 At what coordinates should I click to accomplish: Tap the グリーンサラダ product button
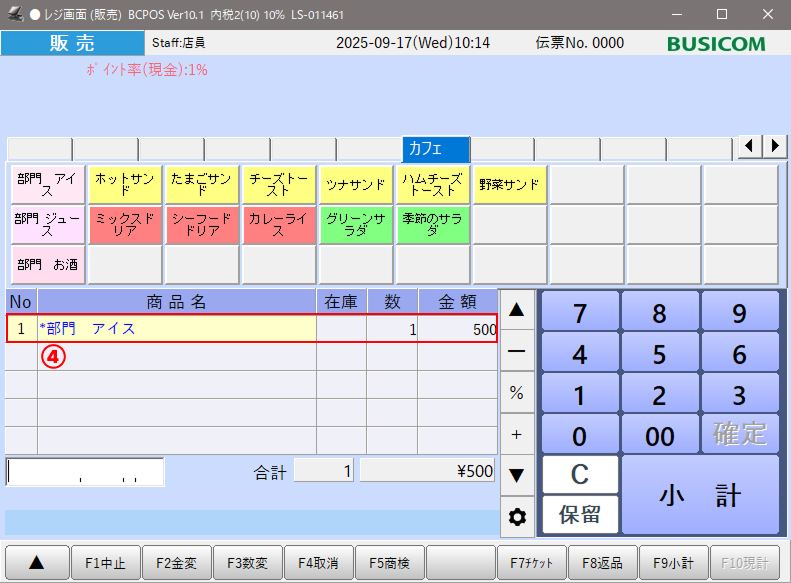(355, 224)
